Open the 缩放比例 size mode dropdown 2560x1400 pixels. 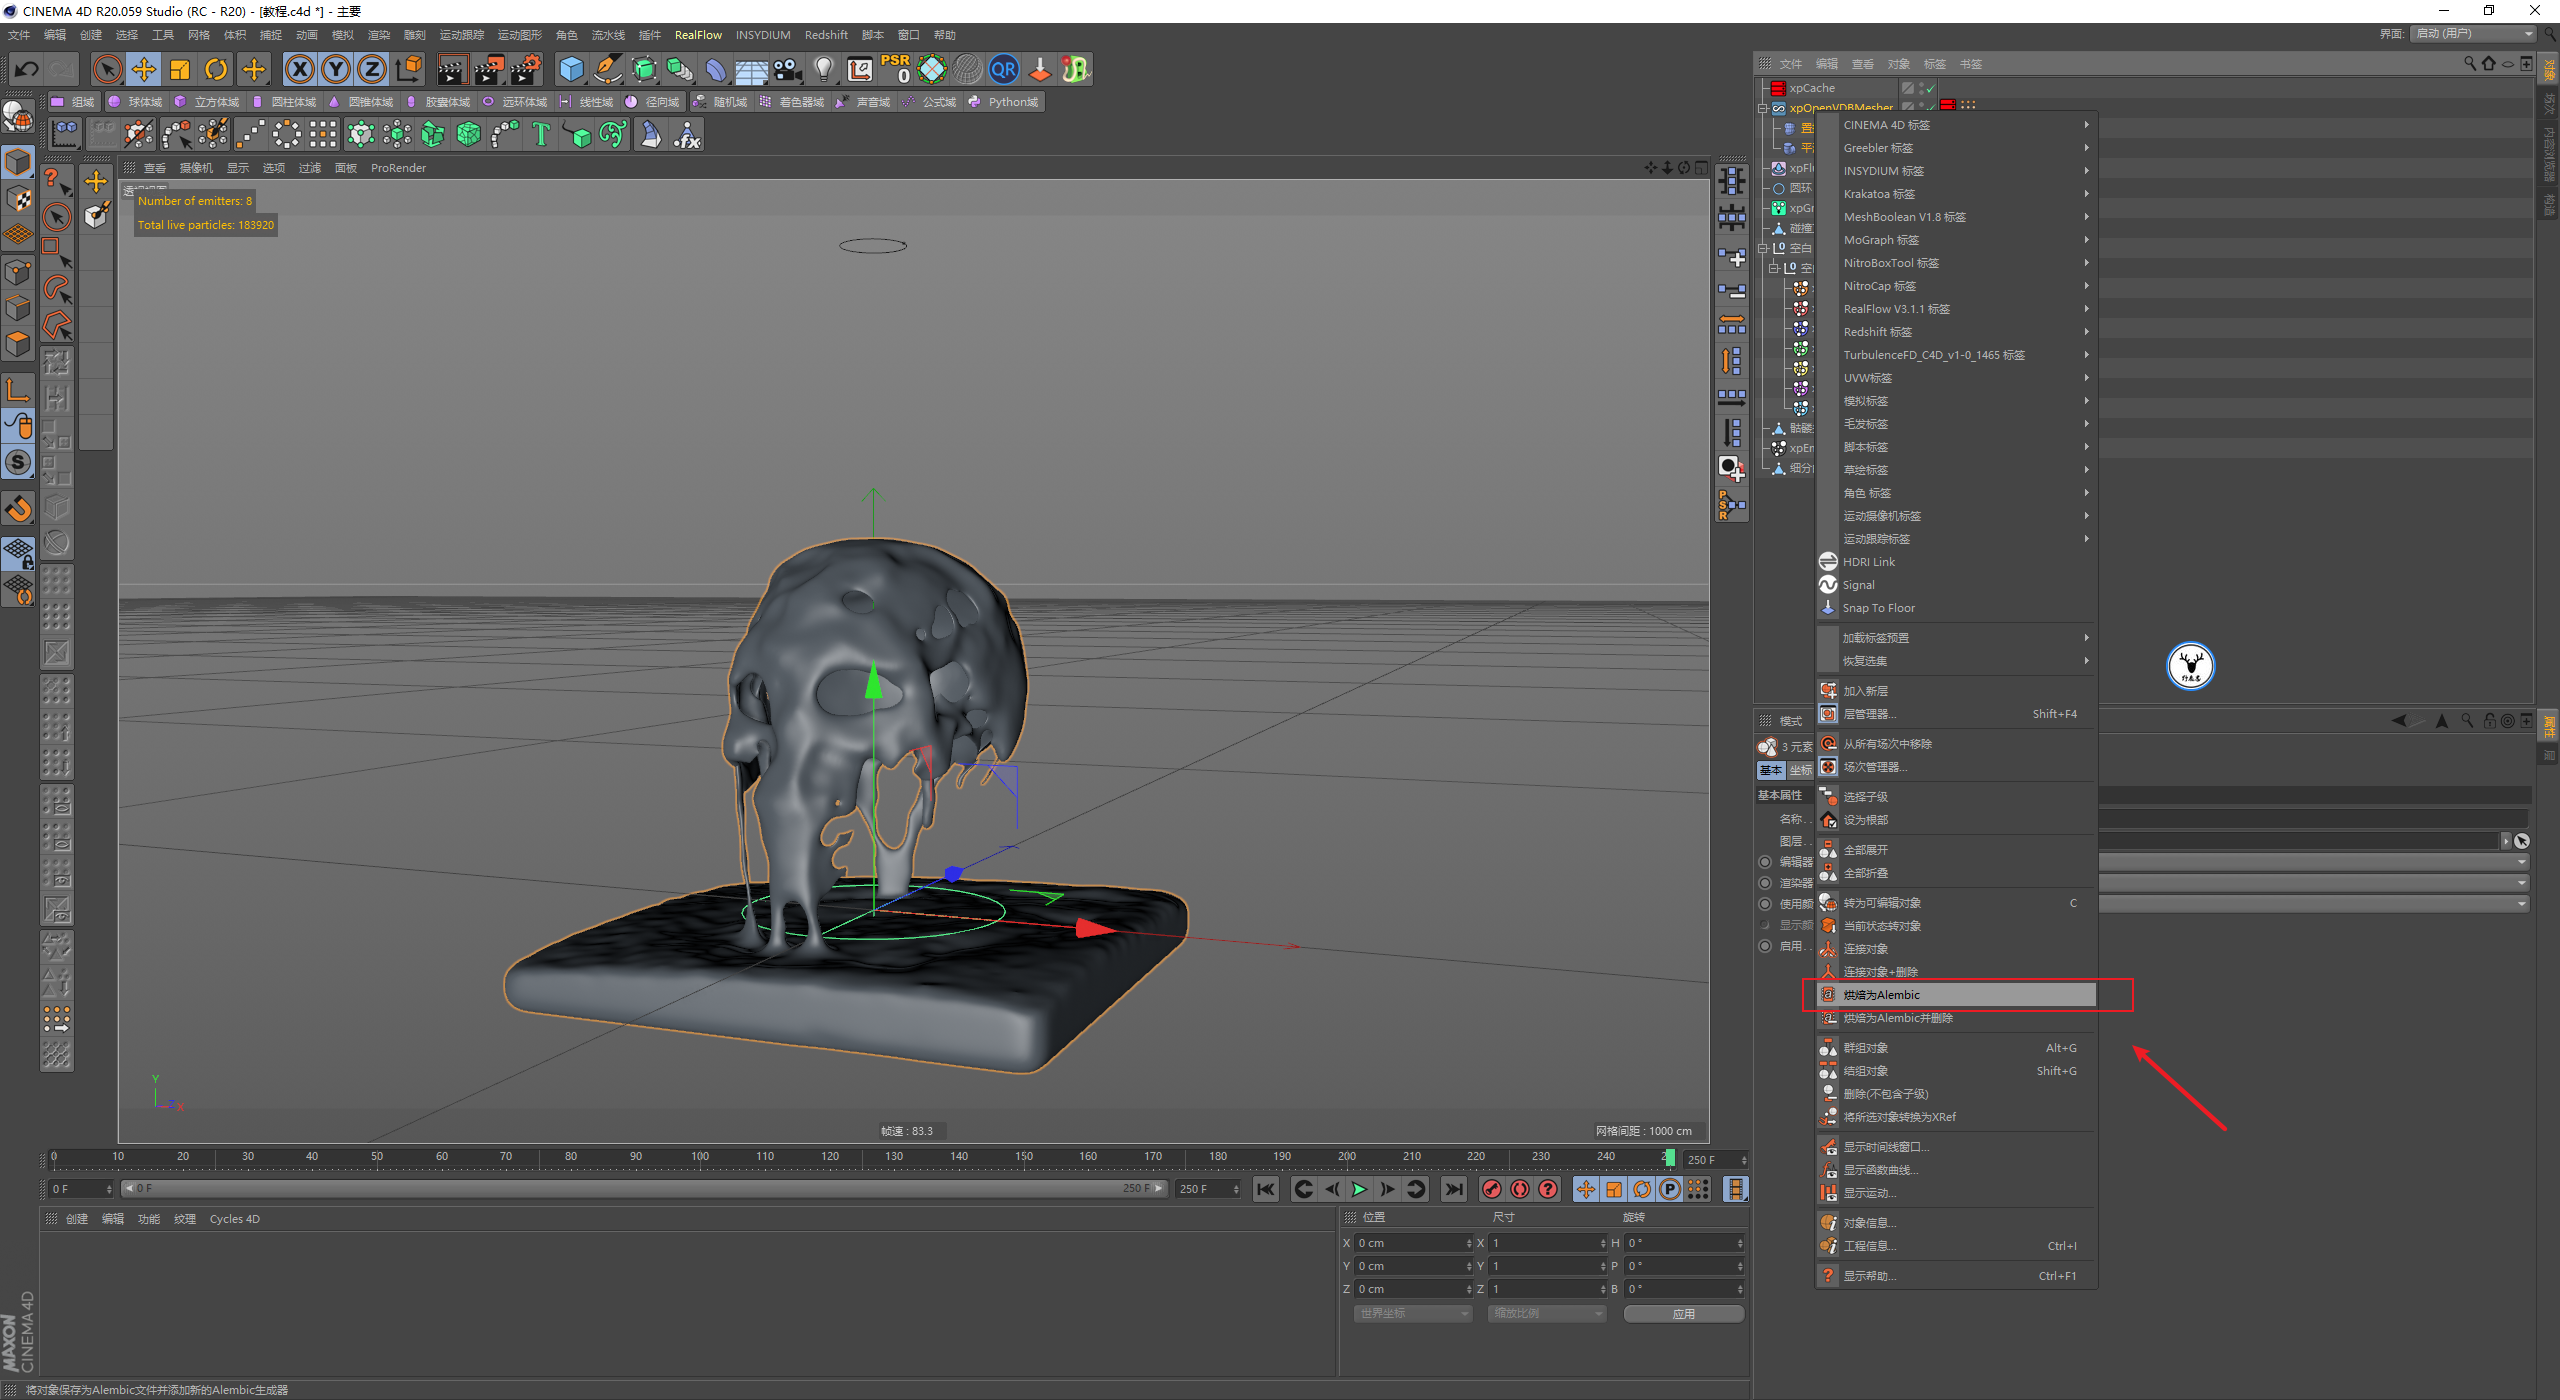[x=1547, y=1314]
